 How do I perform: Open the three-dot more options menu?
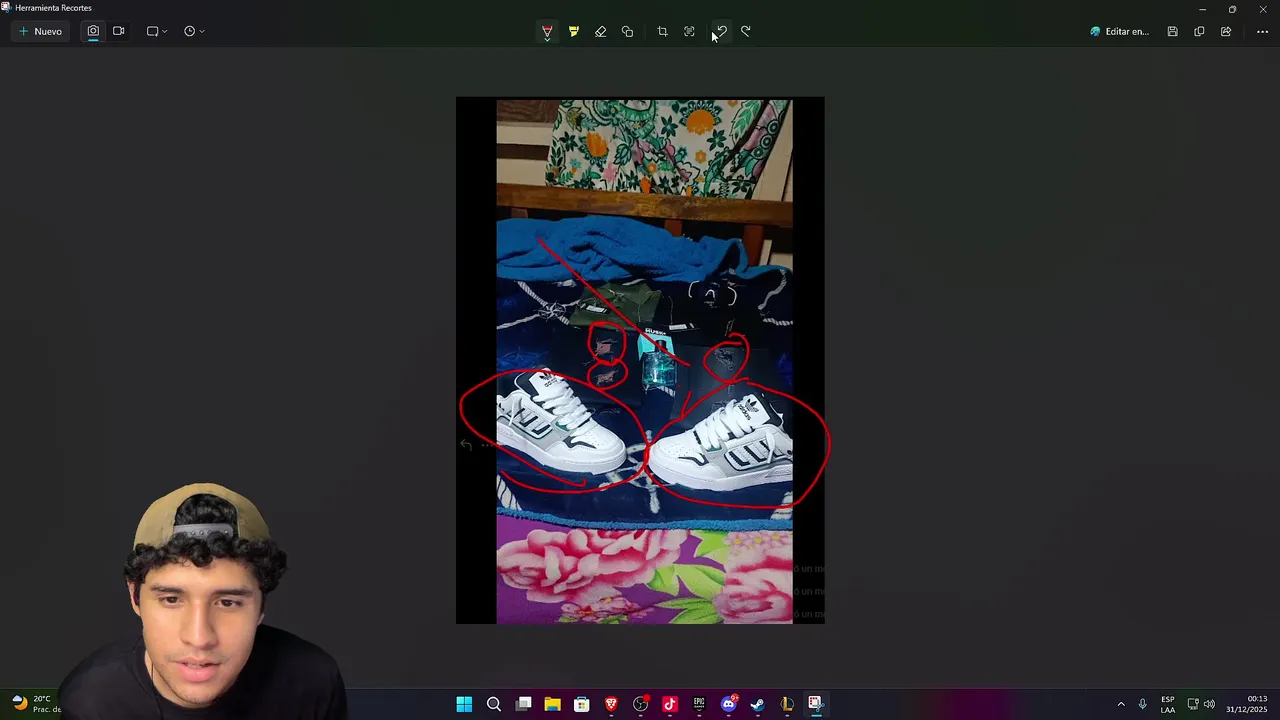[x=1262, y=32]
